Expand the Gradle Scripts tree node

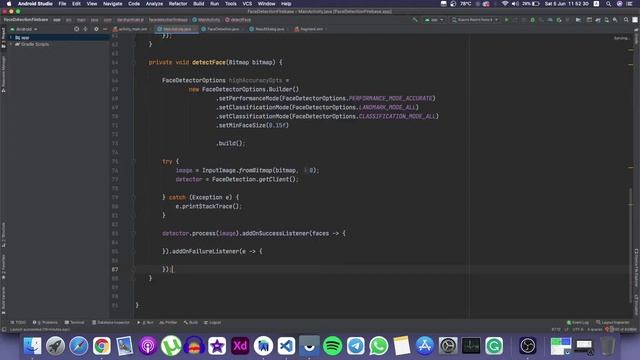(x=11, y=44)
